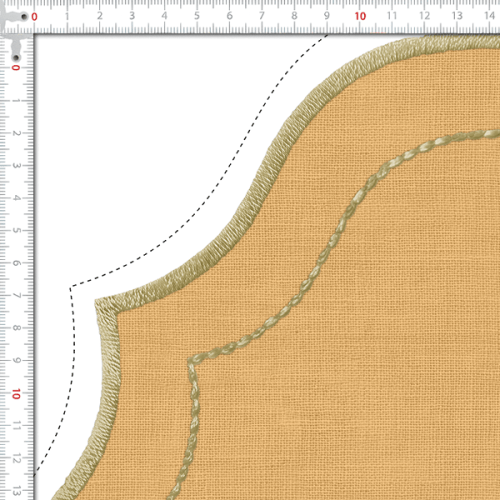Screen dimensions: 500x500
Task: Click the 7 mark on the left ruler
Action: click(17, 296)
